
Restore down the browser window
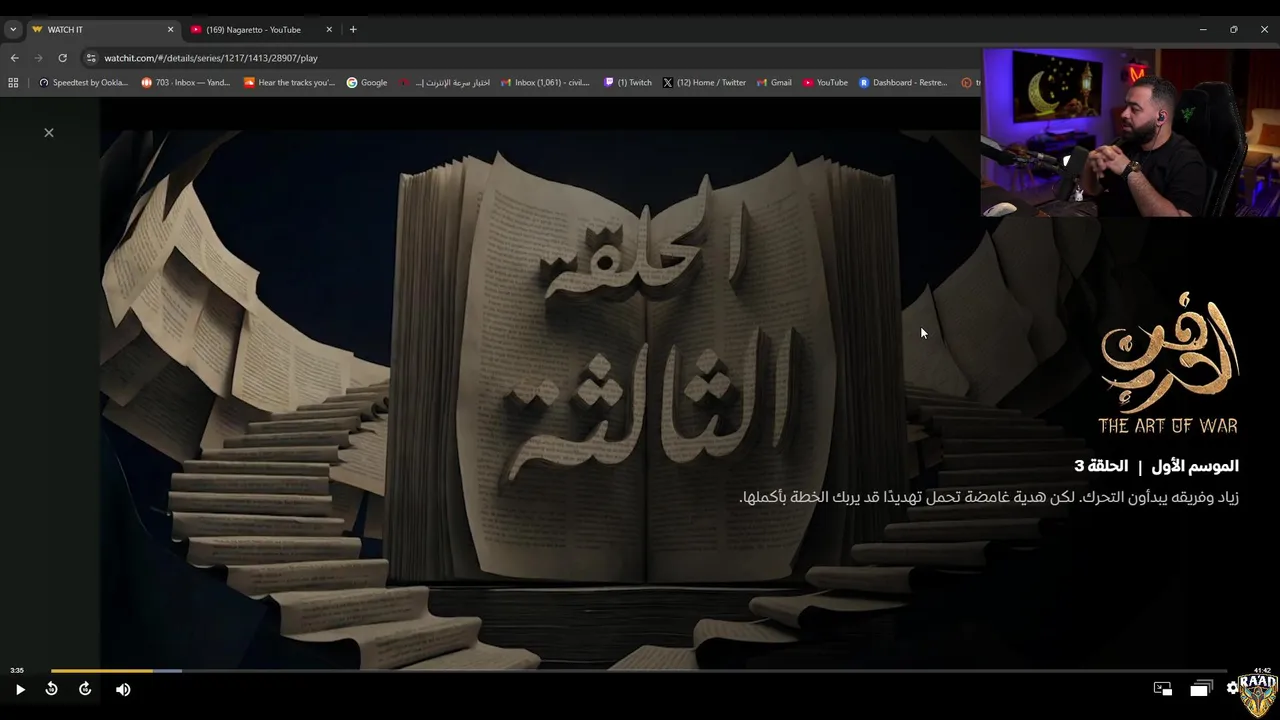1233,30
